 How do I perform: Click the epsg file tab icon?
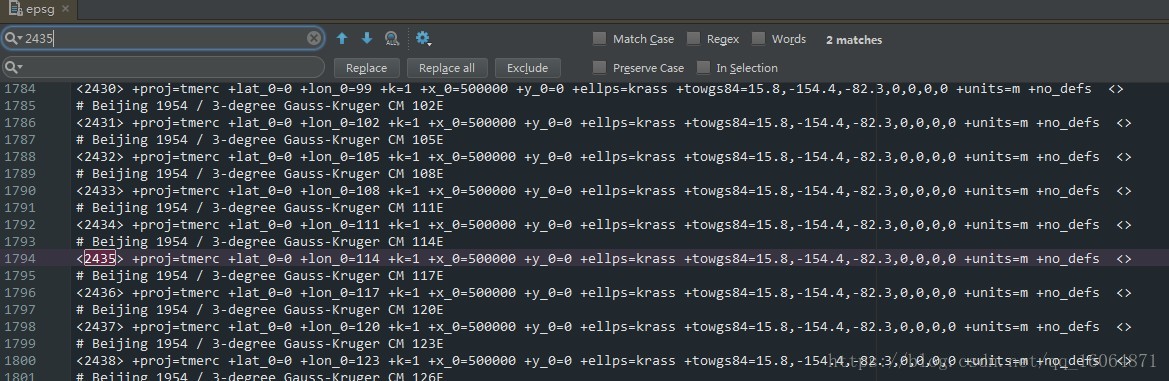click(14, 9)
